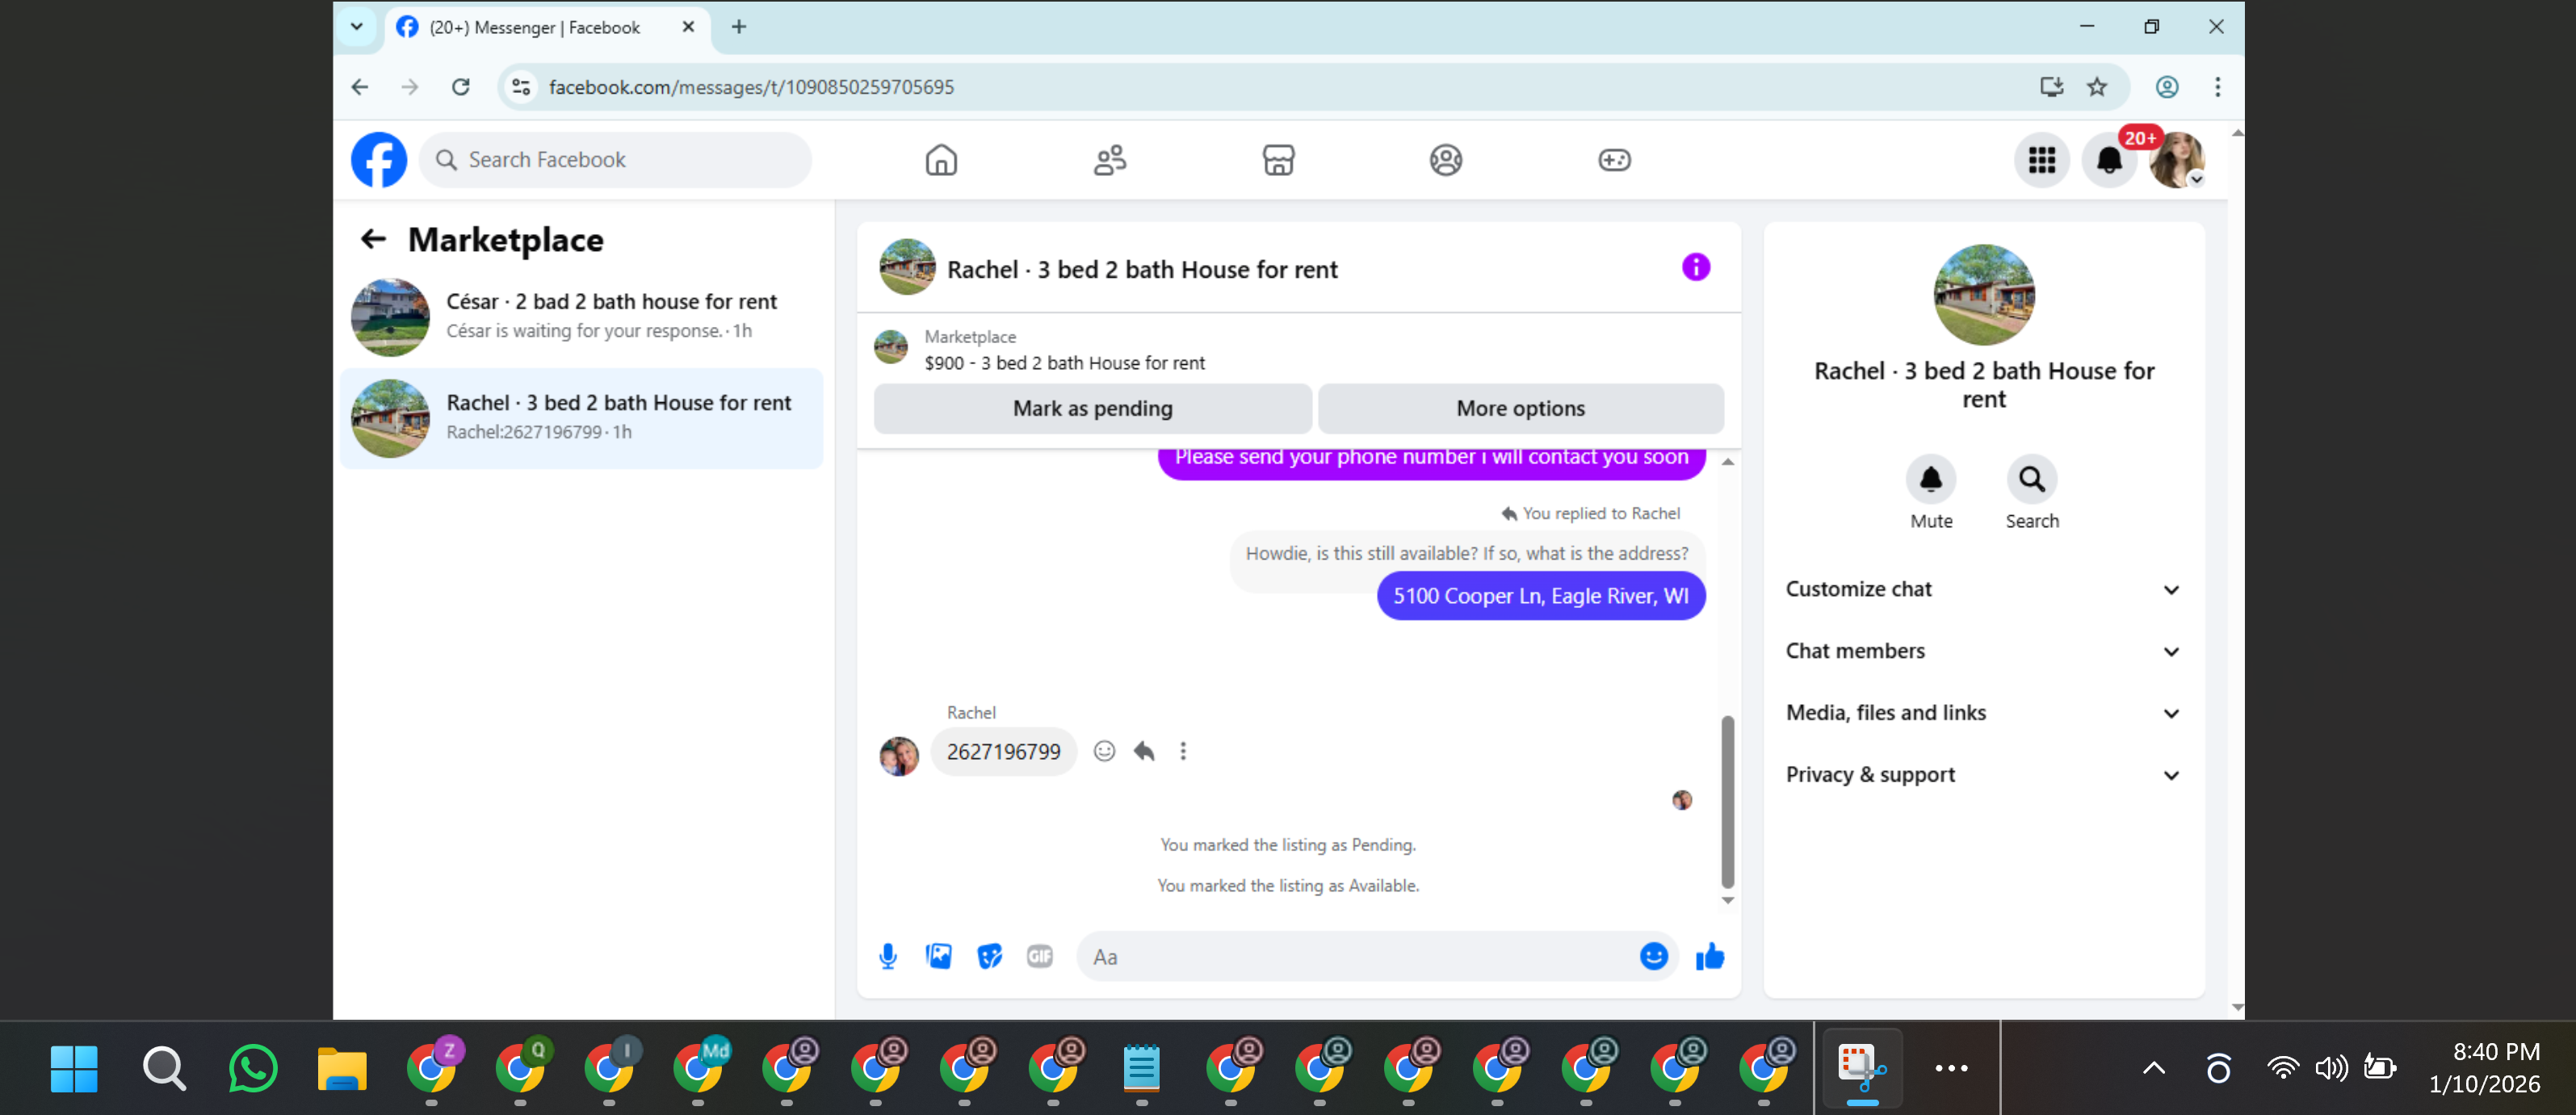Open the Facebook Marketplace tab

[1278, 160]
